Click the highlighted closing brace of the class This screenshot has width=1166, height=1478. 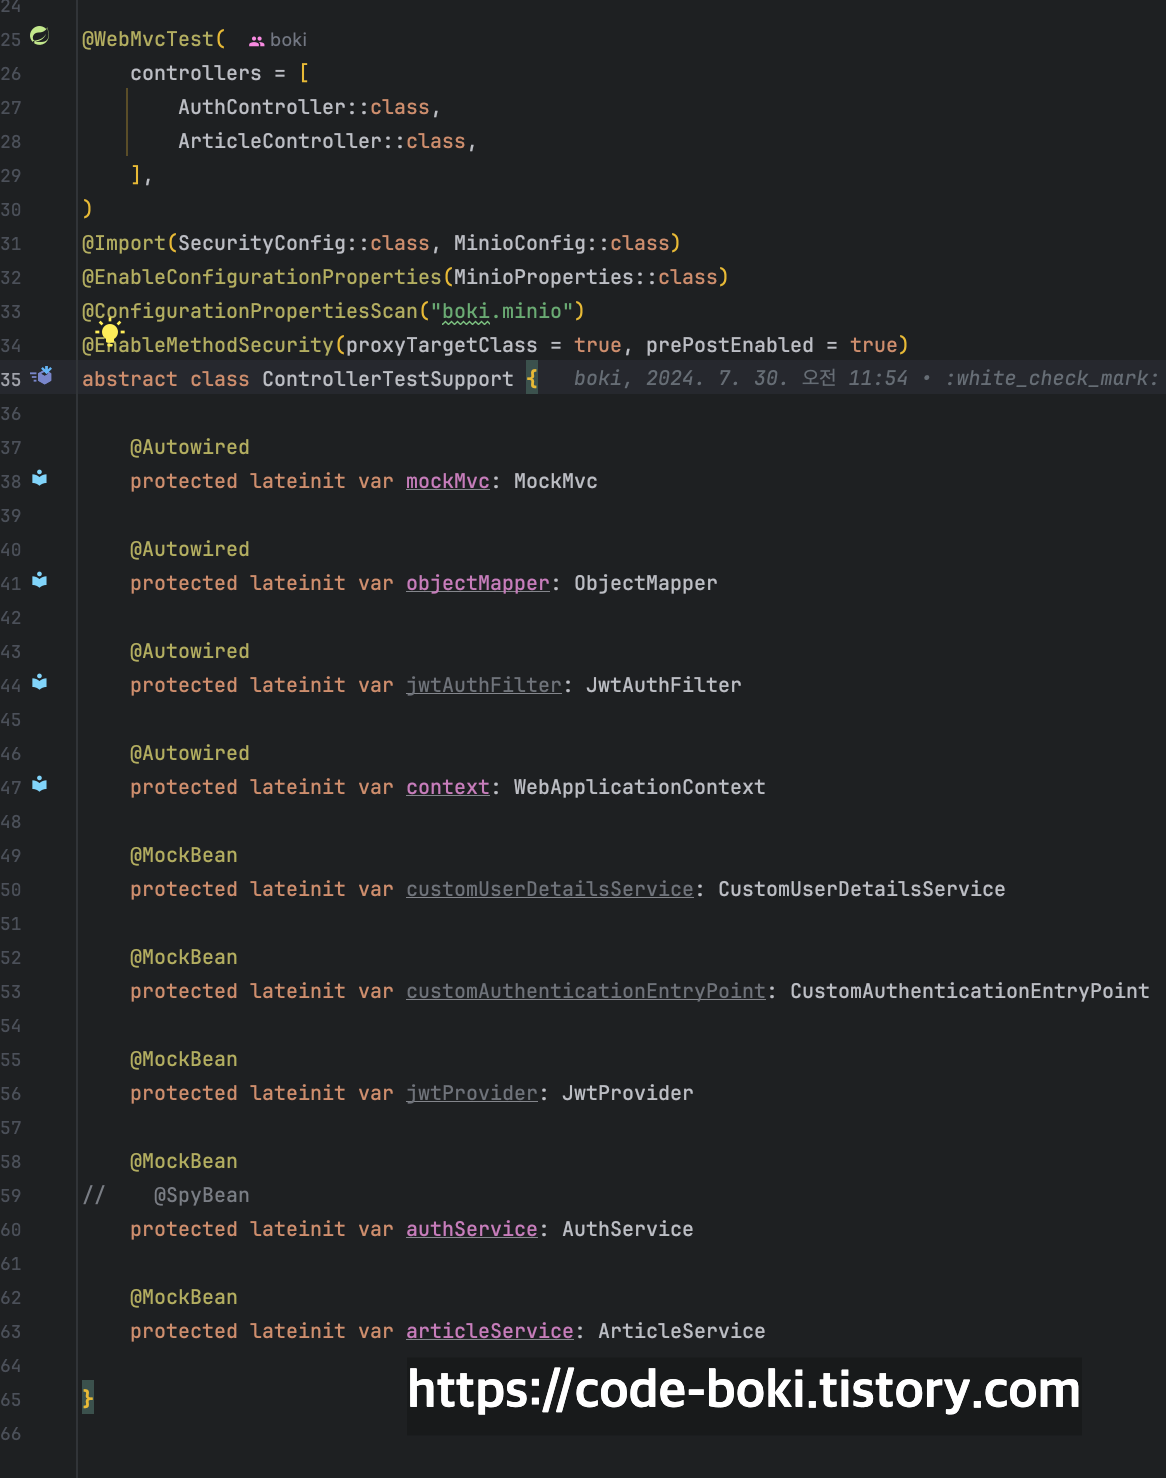(88, 1397)
